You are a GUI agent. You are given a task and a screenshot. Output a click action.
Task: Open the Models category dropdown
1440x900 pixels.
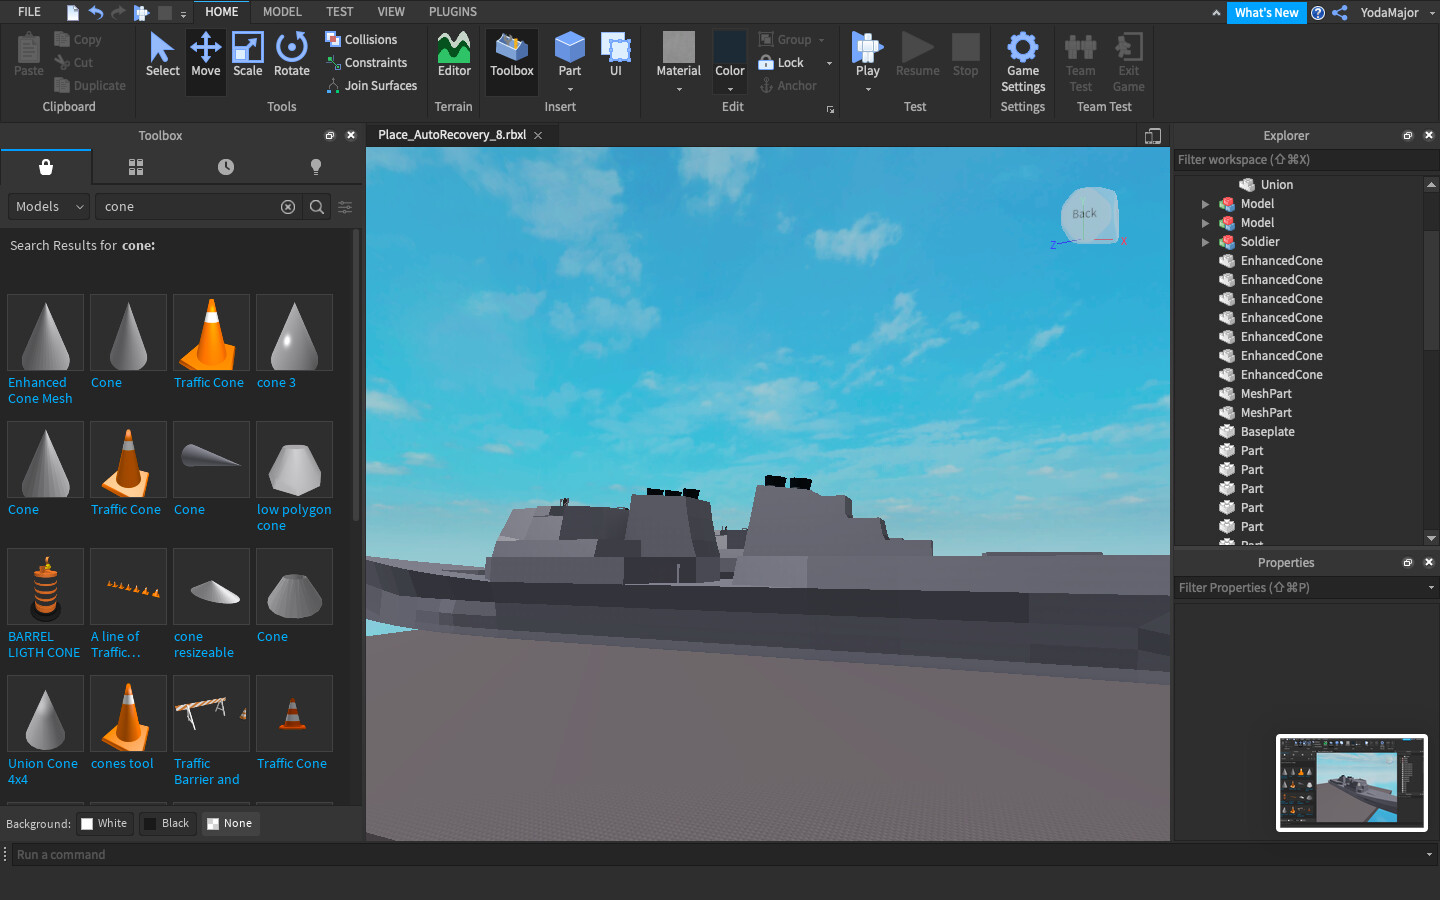[49, 207]
